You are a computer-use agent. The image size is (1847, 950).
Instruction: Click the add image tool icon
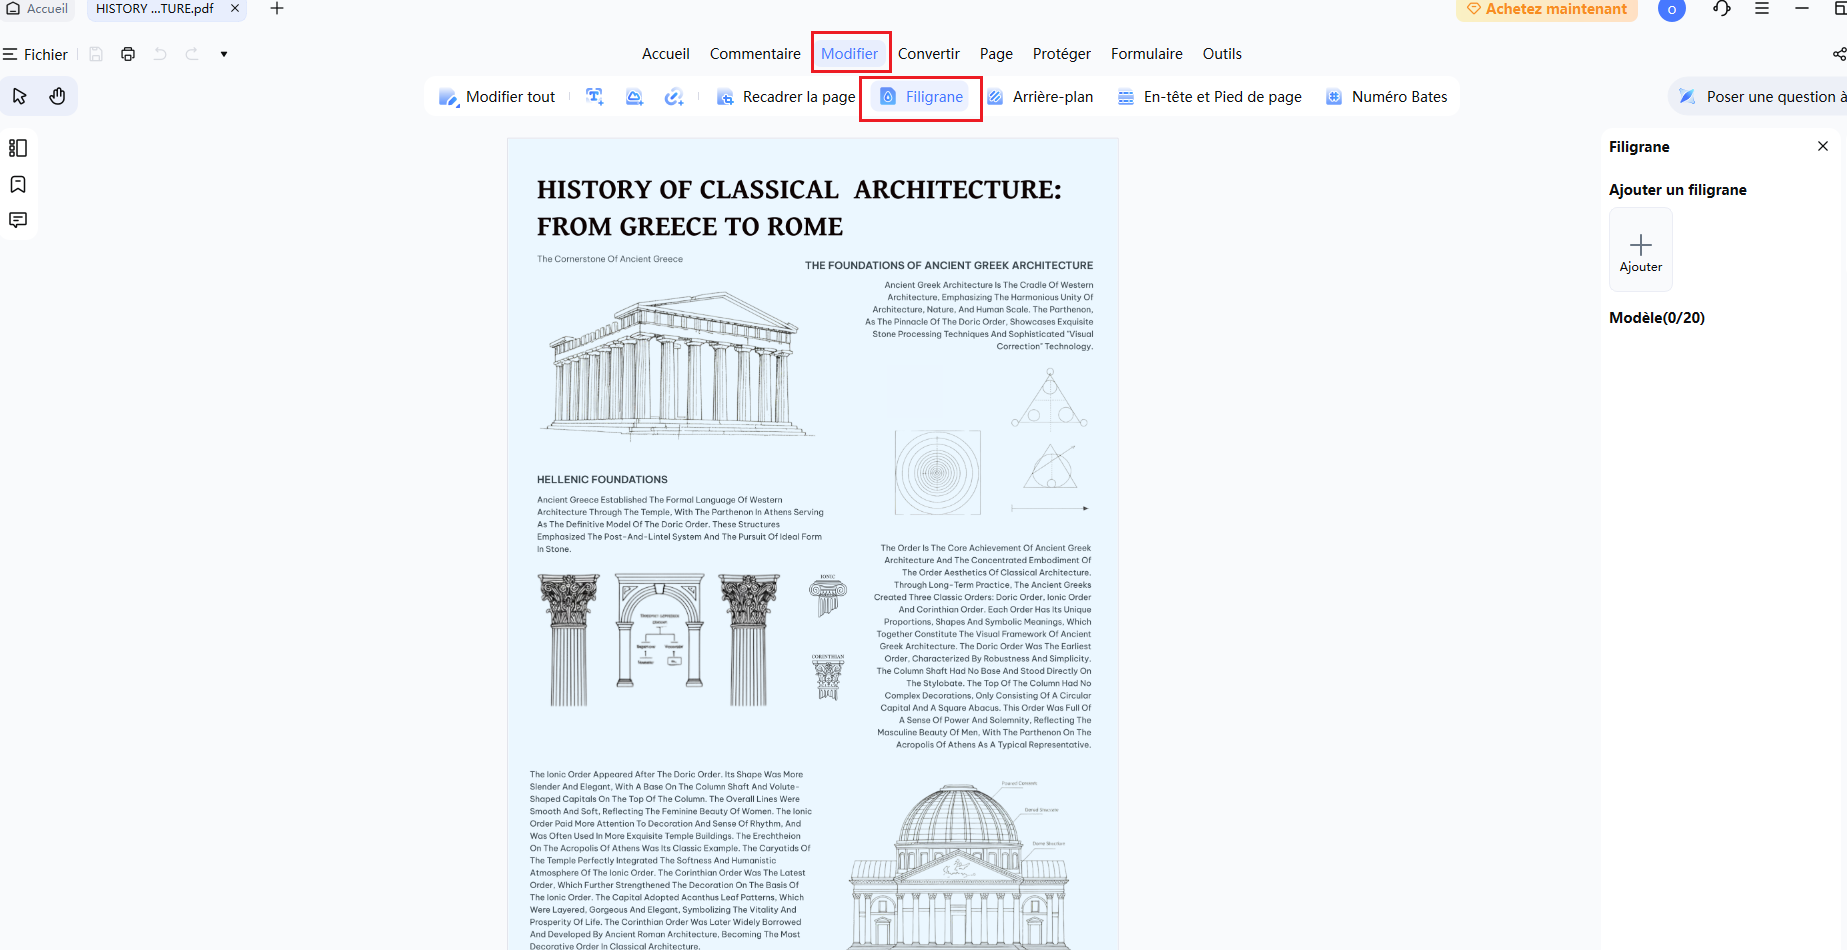(634, 97)
